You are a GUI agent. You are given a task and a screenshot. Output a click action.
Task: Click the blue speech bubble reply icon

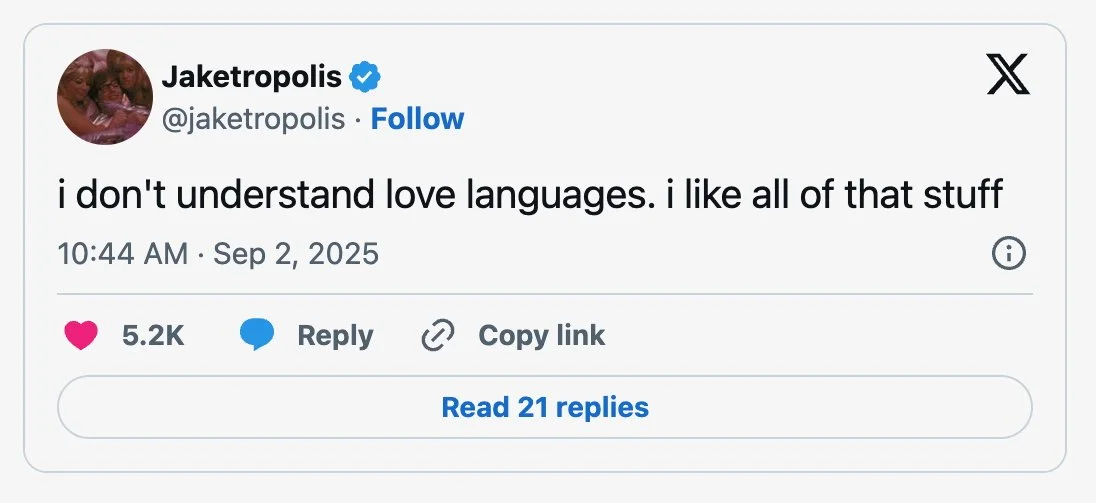pos(257,335)
